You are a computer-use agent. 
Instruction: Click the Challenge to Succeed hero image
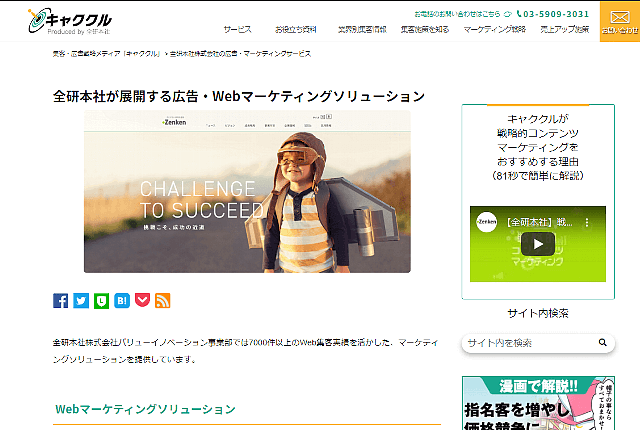tap(247, 191)
